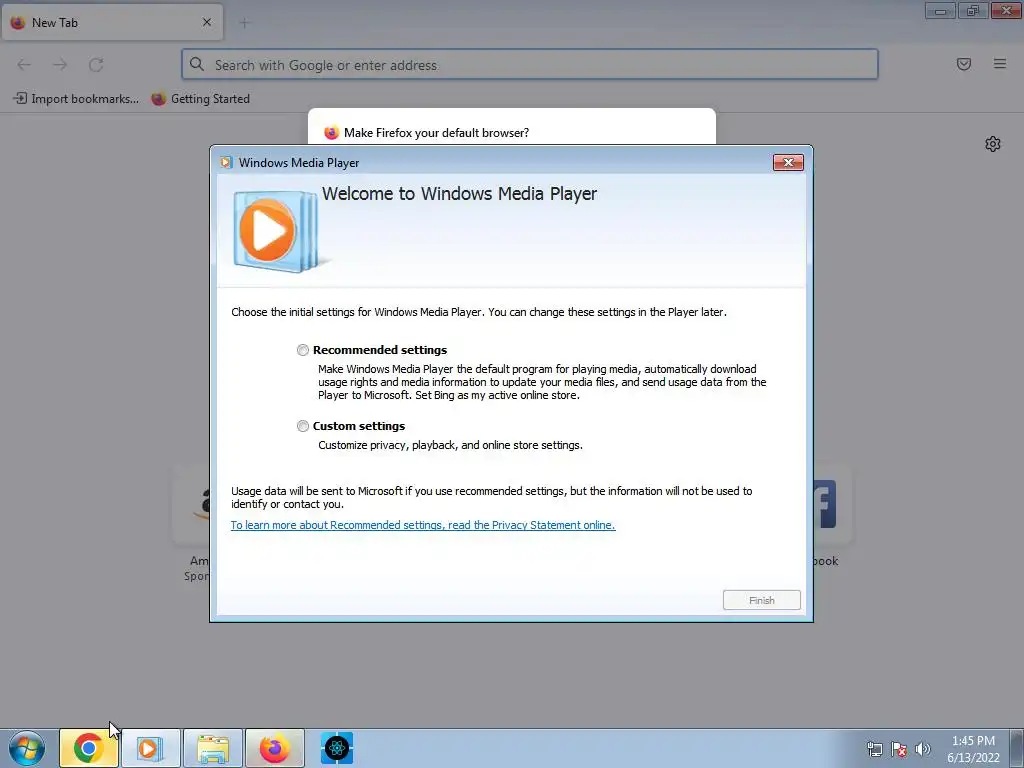Click the volume speaker icon in tray
This screenshot has width=1024, height=768.
(922, 749)
